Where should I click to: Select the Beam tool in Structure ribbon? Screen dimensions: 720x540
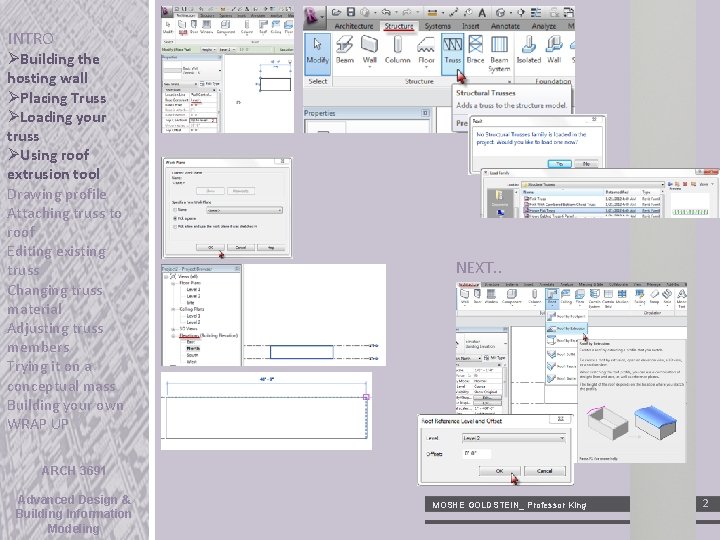coord(344,51)
